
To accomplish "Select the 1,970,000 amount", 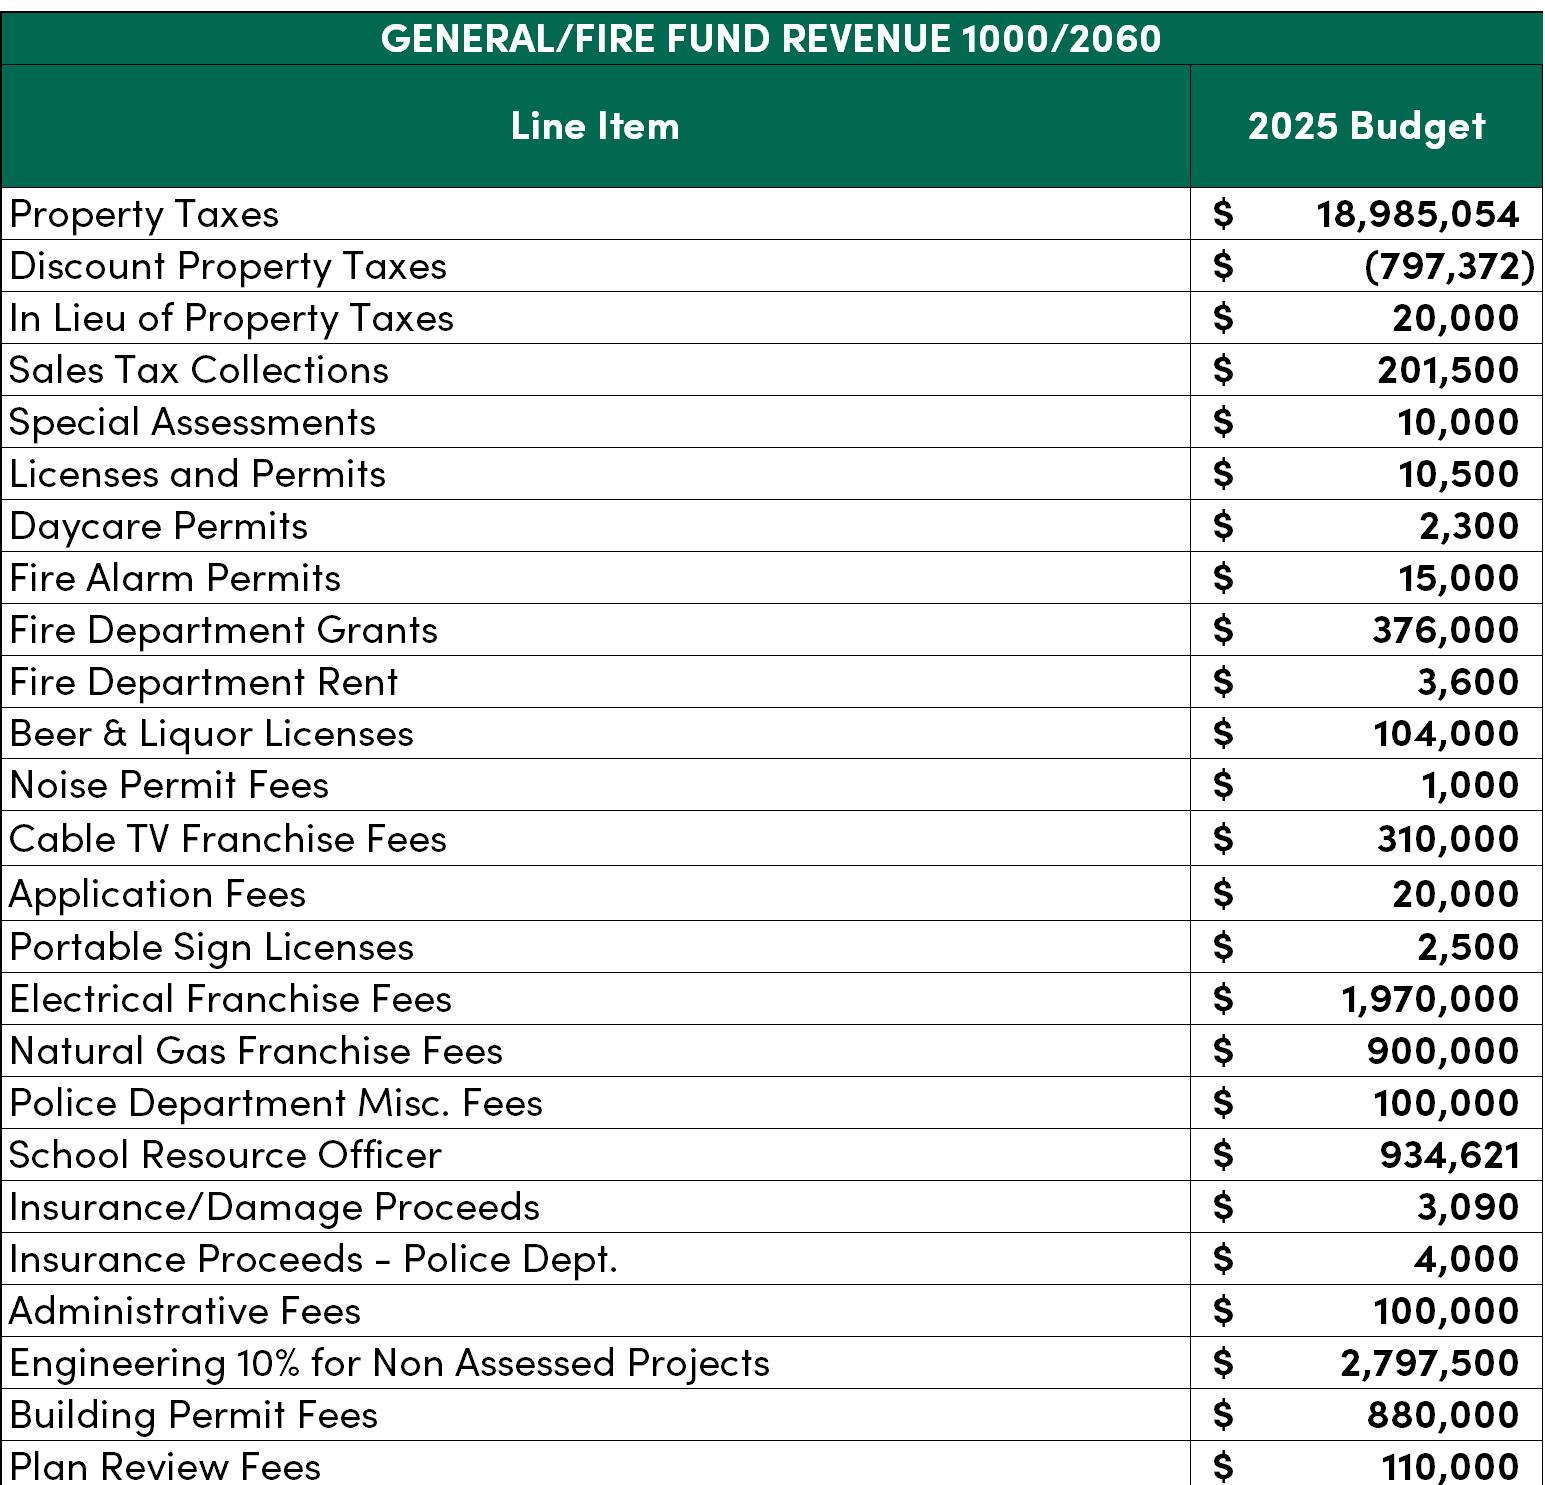I will point(1430,999).
